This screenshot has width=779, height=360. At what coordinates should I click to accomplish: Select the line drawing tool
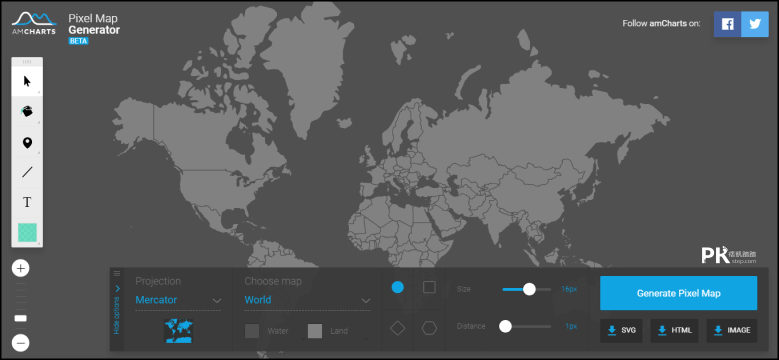tap(27, 172)
